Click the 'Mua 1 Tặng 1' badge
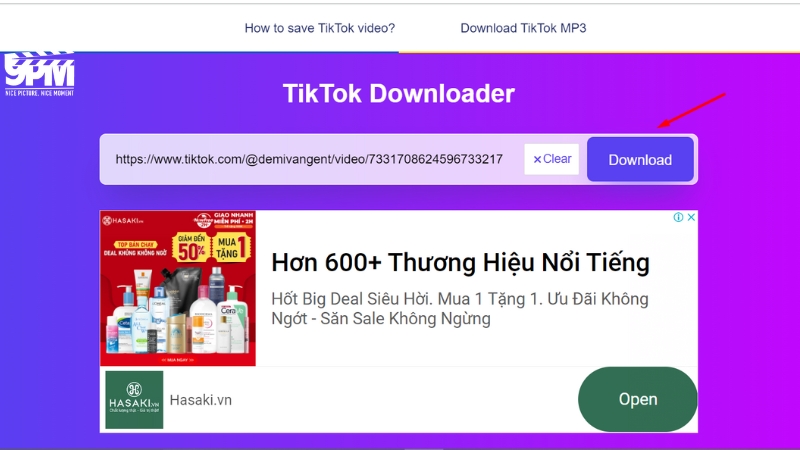Viewport: 800px width, 450px height. pos(231,247)
